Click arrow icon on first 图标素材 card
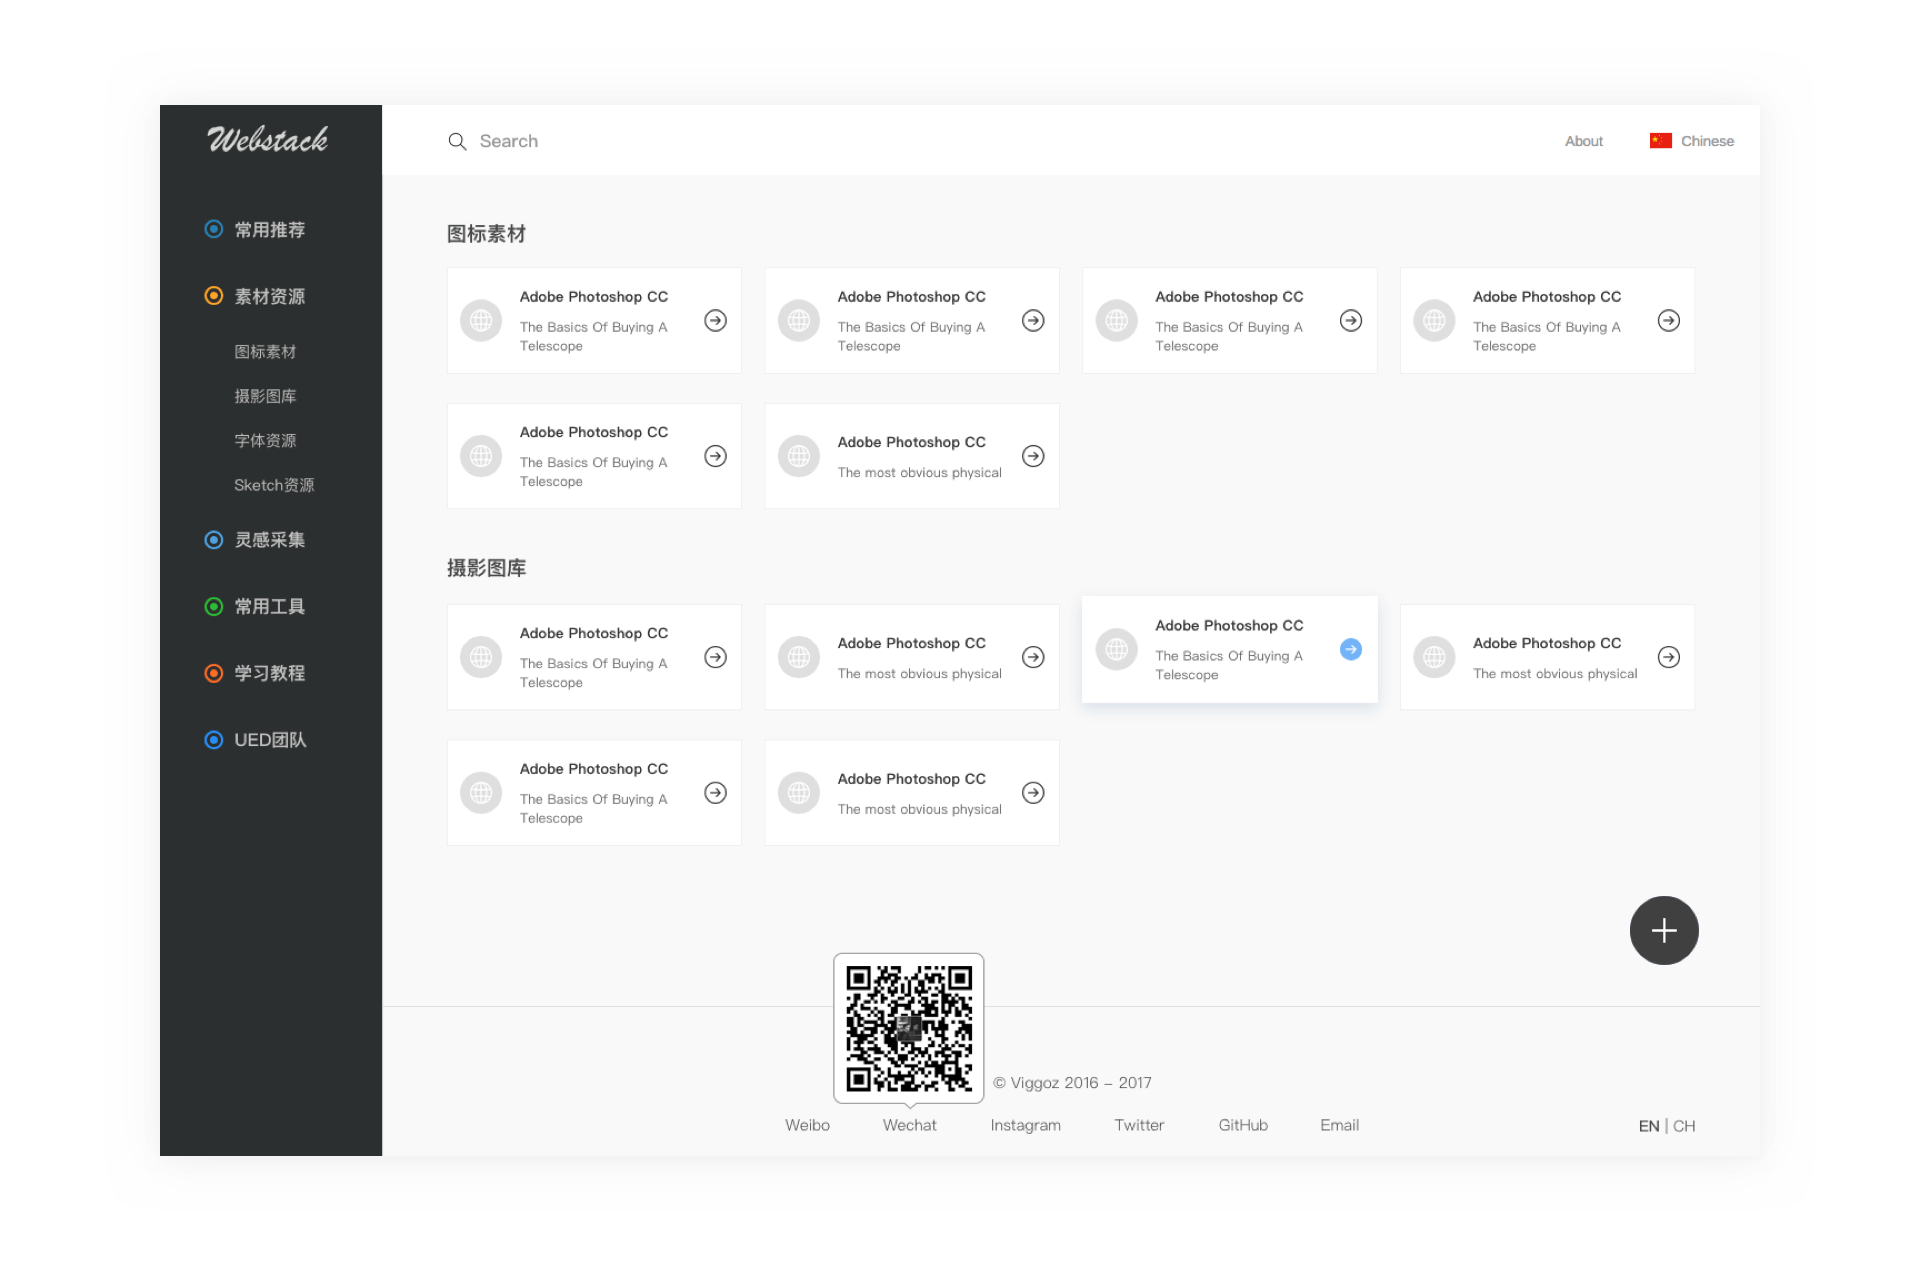This screenshot has width=1920, height=1261. [x=715, y=320]
